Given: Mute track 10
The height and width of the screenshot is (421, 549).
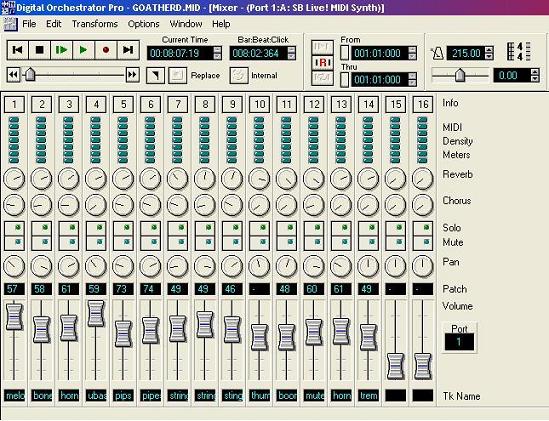Looking at the screenshot, I should (259, 243).
